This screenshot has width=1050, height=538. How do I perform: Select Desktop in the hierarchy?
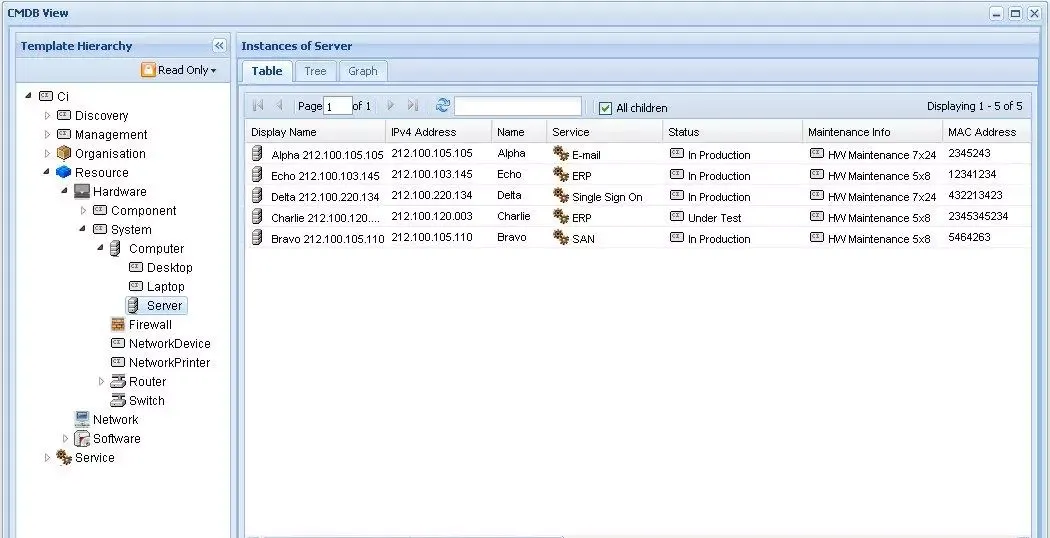[169, 267]
